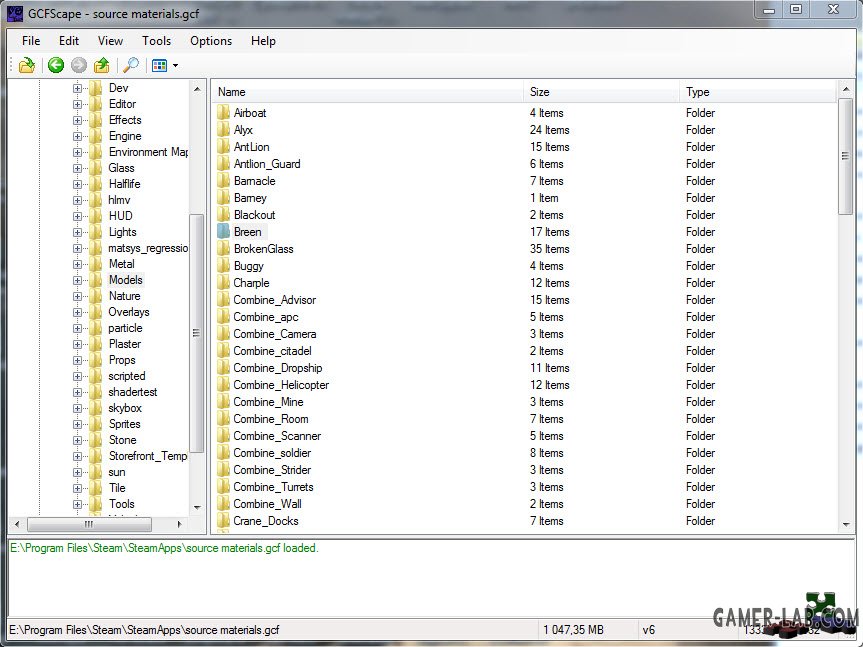Open the View mode dropdown arrow
The height and width of the screenshot is (647, 863).
[175, 65]
